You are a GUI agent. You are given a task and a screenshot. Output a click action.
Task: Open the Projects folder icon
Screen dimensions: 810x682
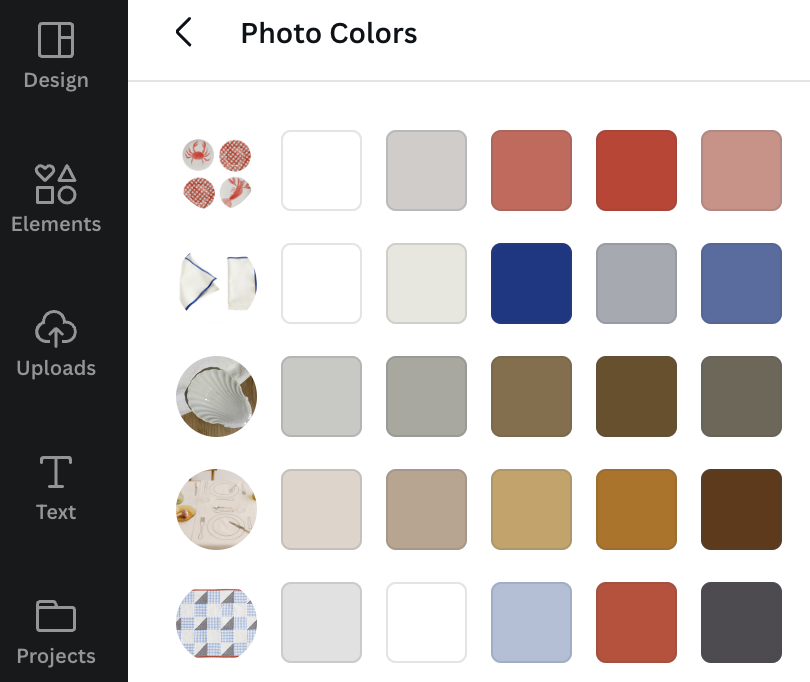pyautogui.click(x=56, y=616)
